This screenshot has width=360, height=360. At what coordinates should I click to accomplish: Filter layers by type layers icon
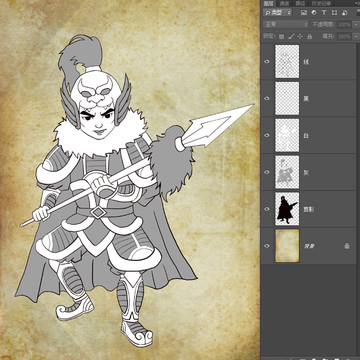pyautogui.click(x=324, y=13)
